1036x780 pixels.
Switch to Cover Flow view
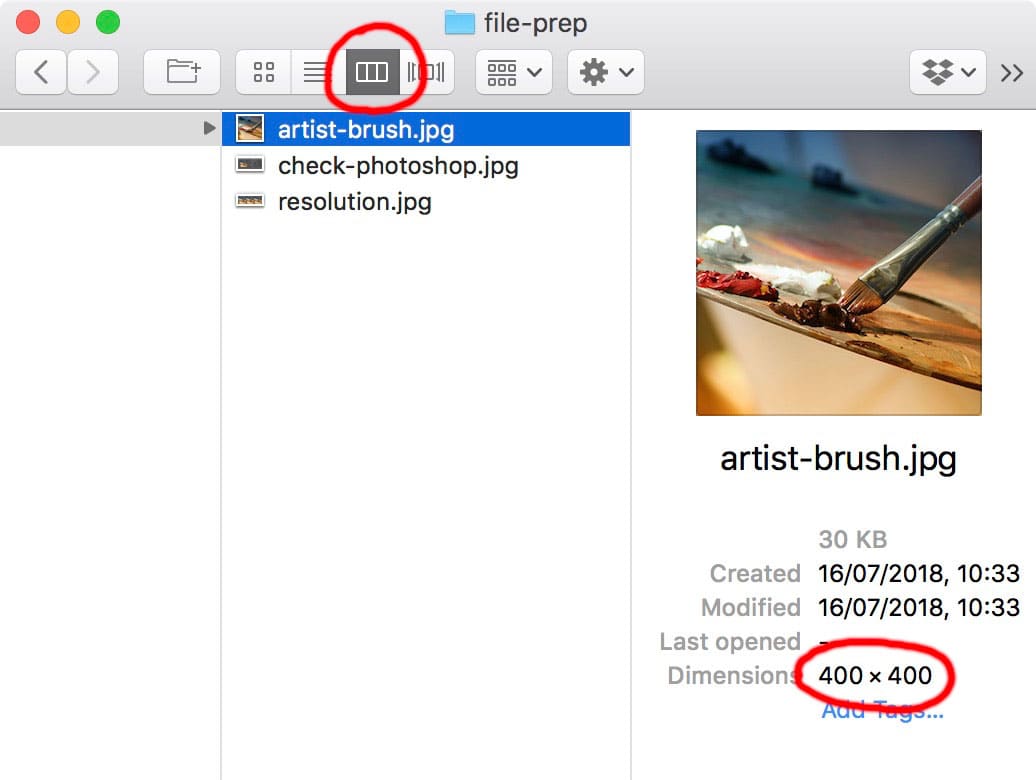click(426, 72)
